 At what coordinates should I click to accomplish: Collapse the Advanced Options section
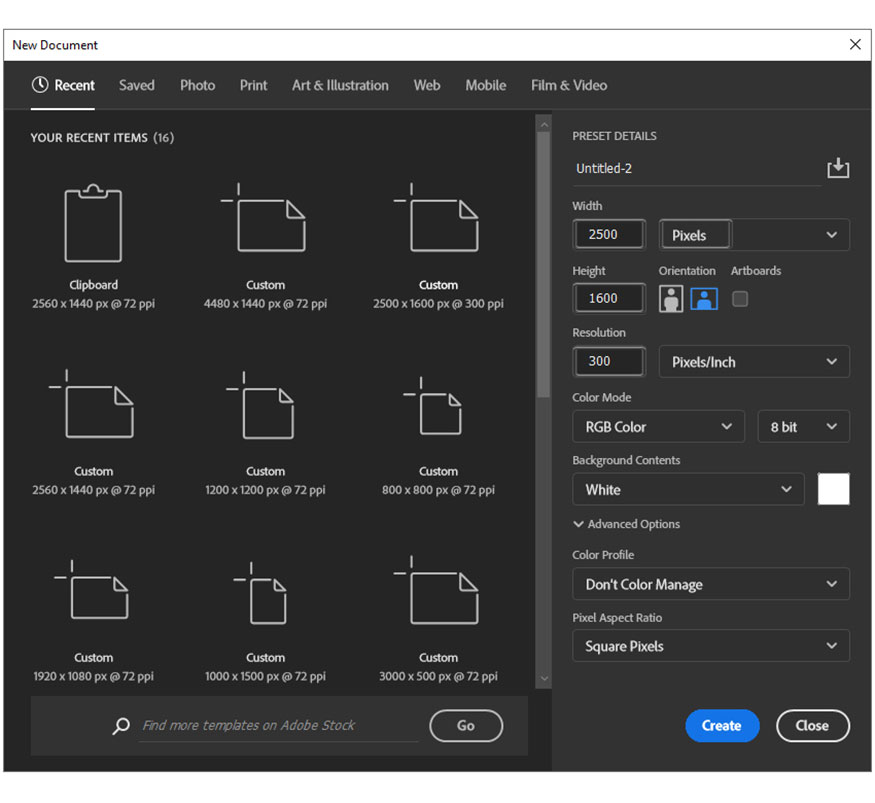tap(626, 524)
